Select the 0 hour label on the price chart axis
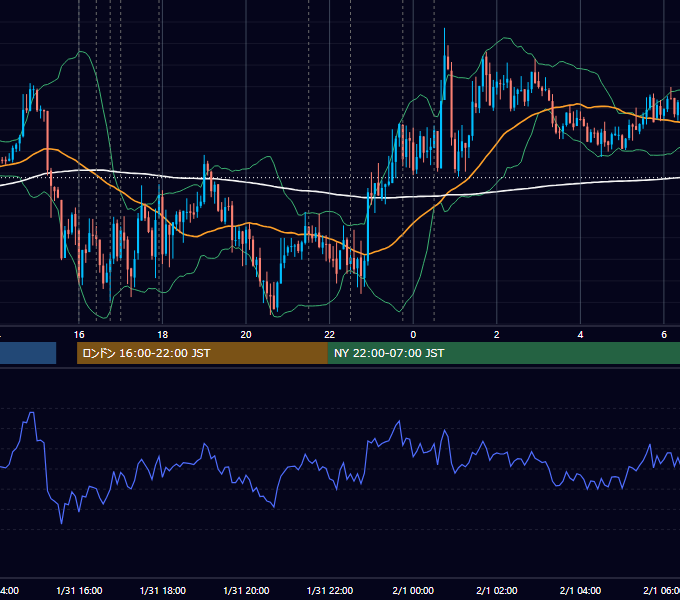 click(x=413, y=335)
